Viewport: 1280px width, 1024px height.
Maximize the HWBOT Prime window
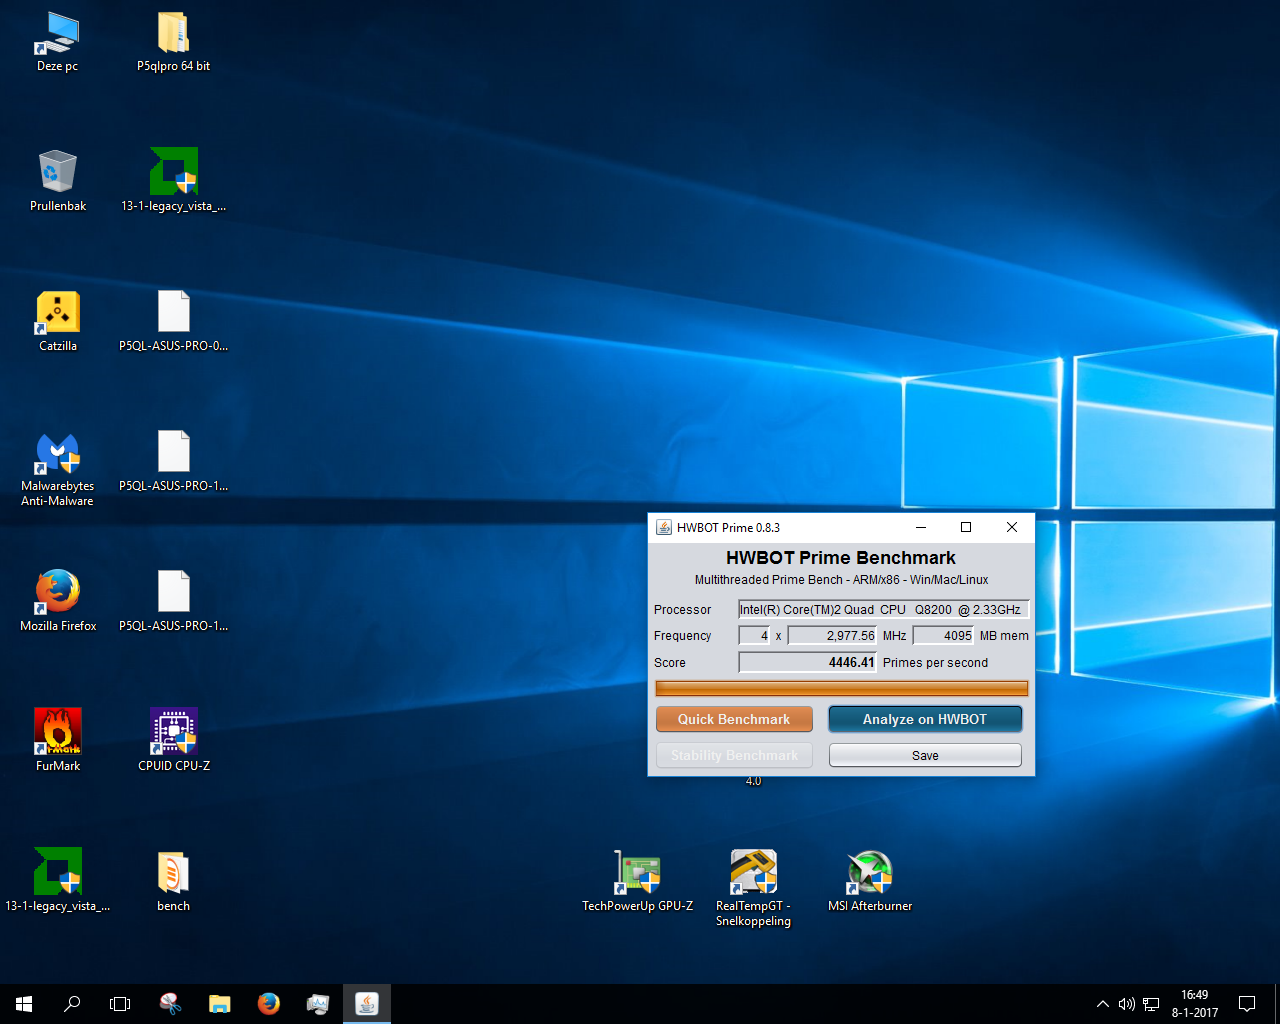pos(966,527)
